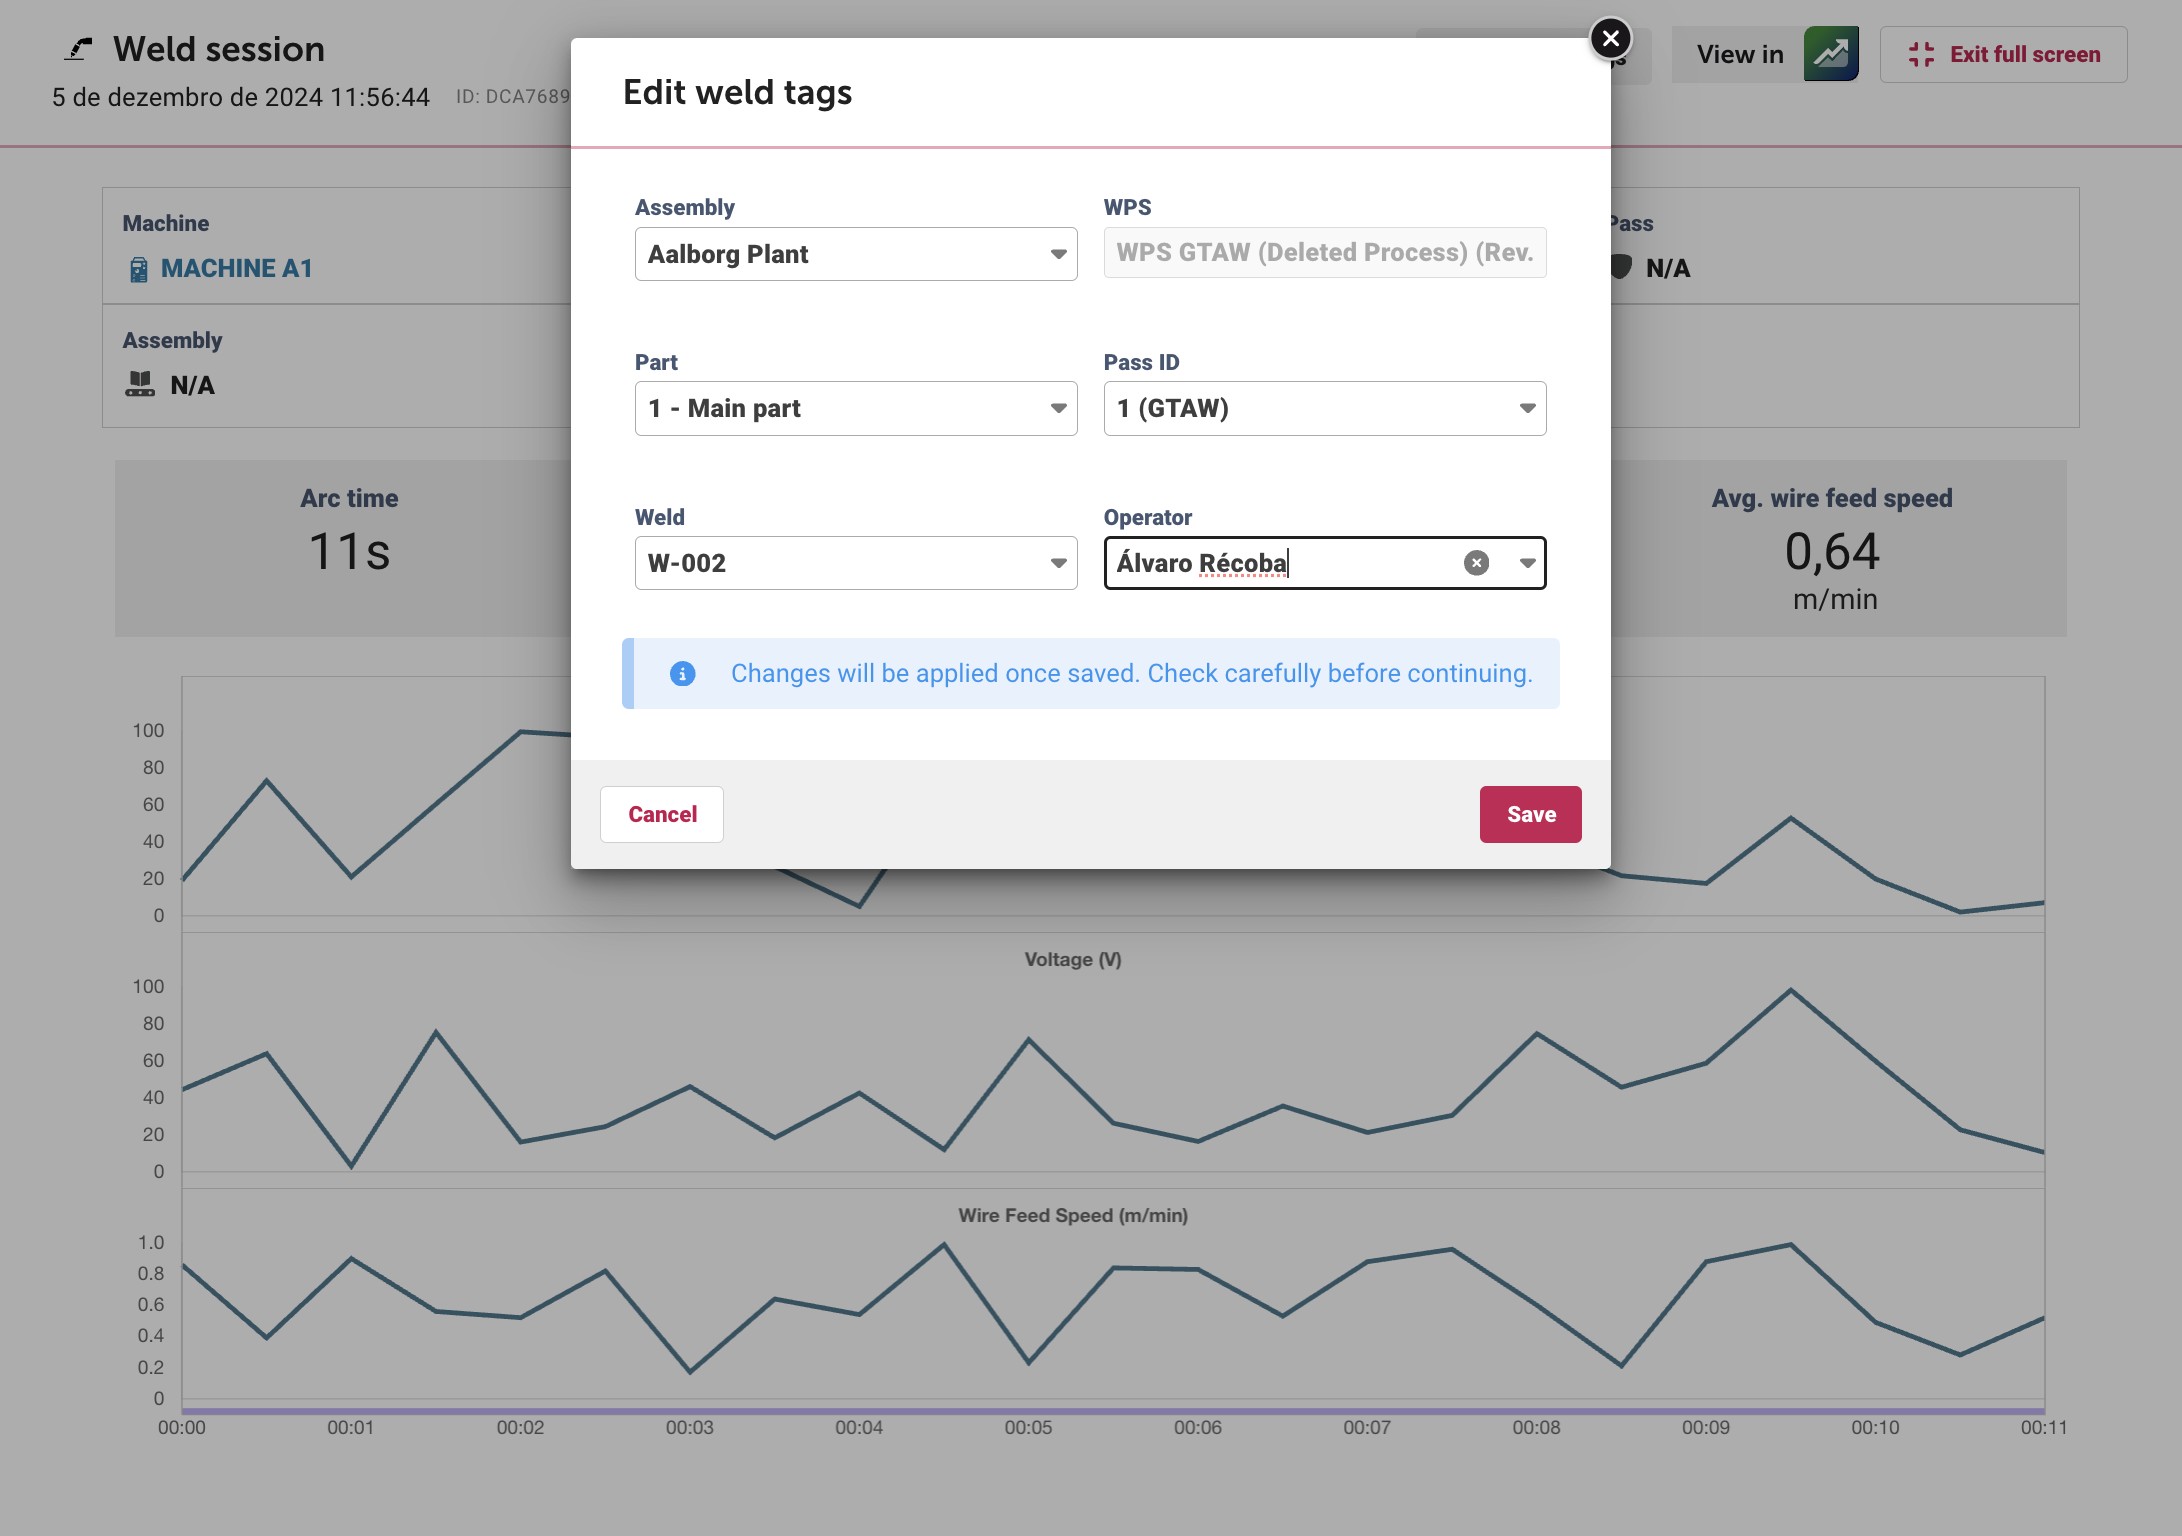The height and width of the screenshot is (1536, 2182).
Task: Cancel editing weld tags
Action: pos(662,814)
